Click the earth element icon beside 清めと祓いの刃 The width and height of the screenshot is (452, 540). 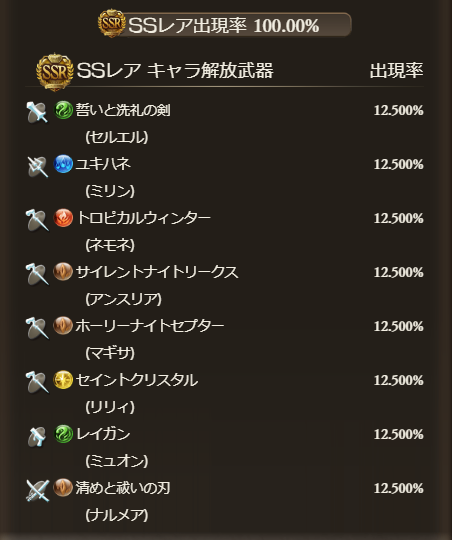point(63,488)
